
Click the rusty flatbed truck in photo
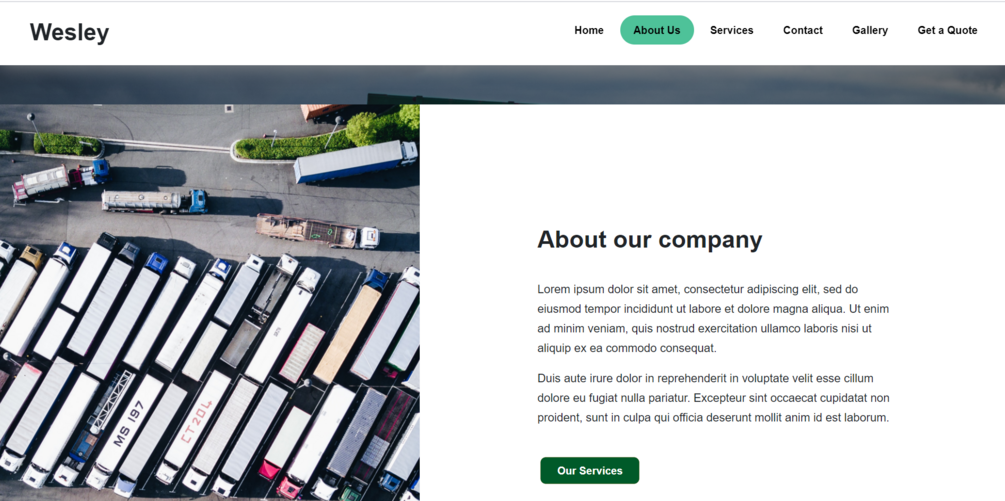click(x=317, y=231)
